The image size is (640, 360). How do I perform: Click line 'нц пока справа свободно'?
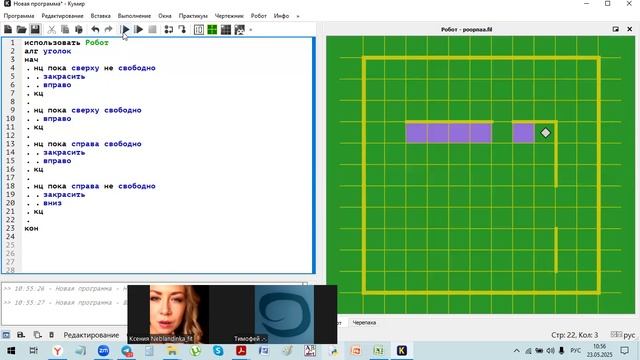[x=87, y=144]
